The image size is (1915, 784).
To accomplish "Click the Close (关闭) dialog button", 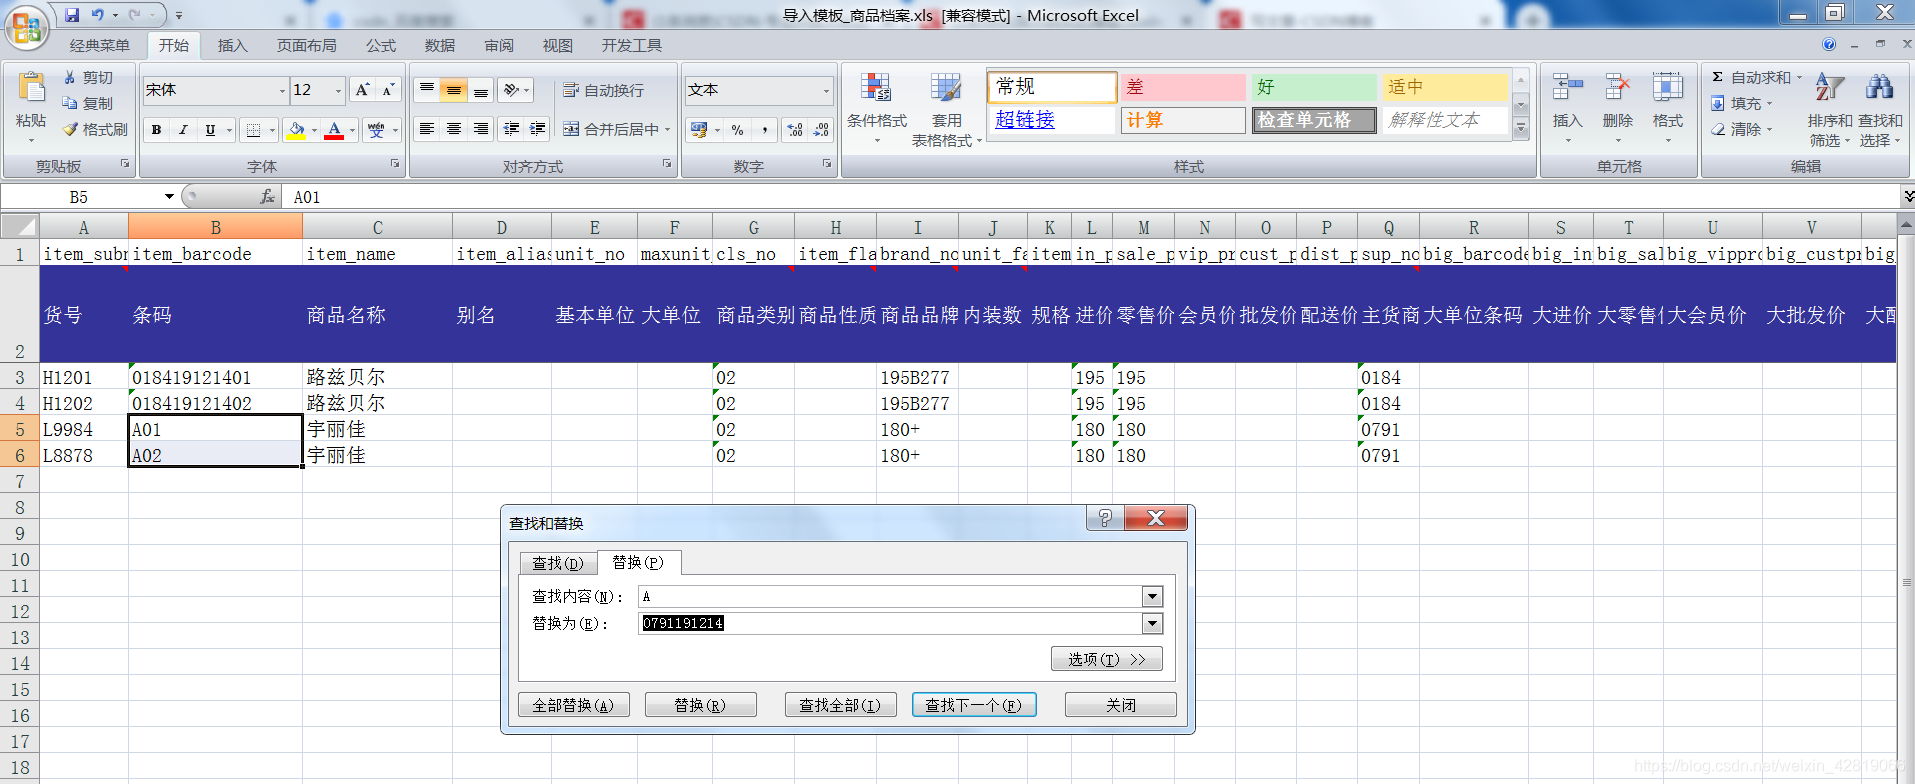I will [x=1120, y=705].
